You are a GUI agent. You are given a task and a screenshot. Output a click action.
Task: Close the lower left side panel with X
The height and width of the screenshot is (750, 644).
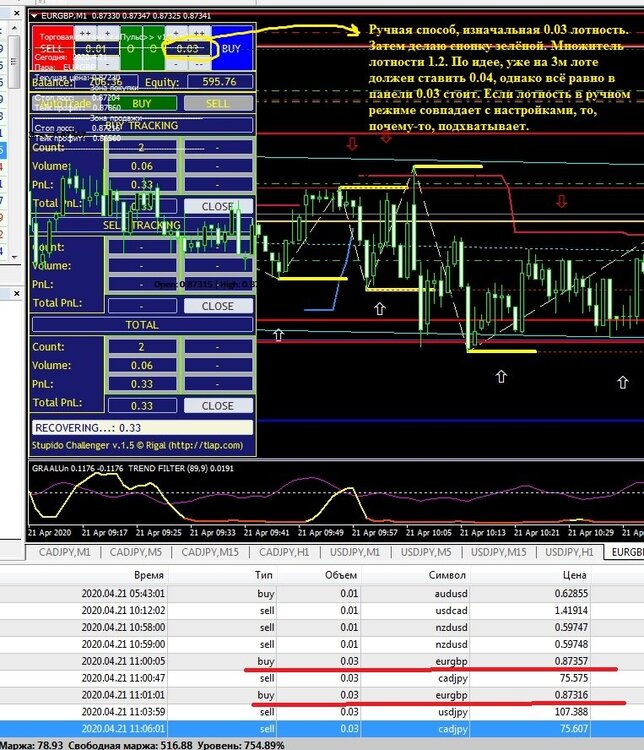coord(16,293)
